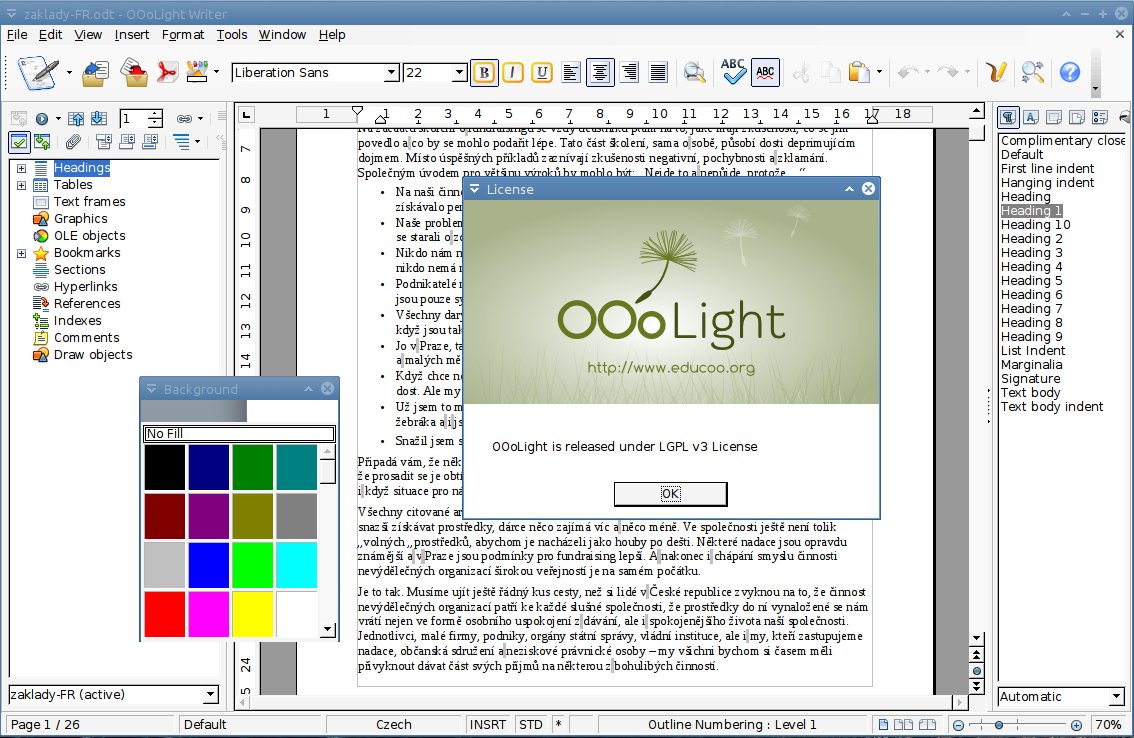Open the zaklady-FR document dropdown
Image resolution: width=1134 pixels, height=738 pixels.
tap(210, 695)
